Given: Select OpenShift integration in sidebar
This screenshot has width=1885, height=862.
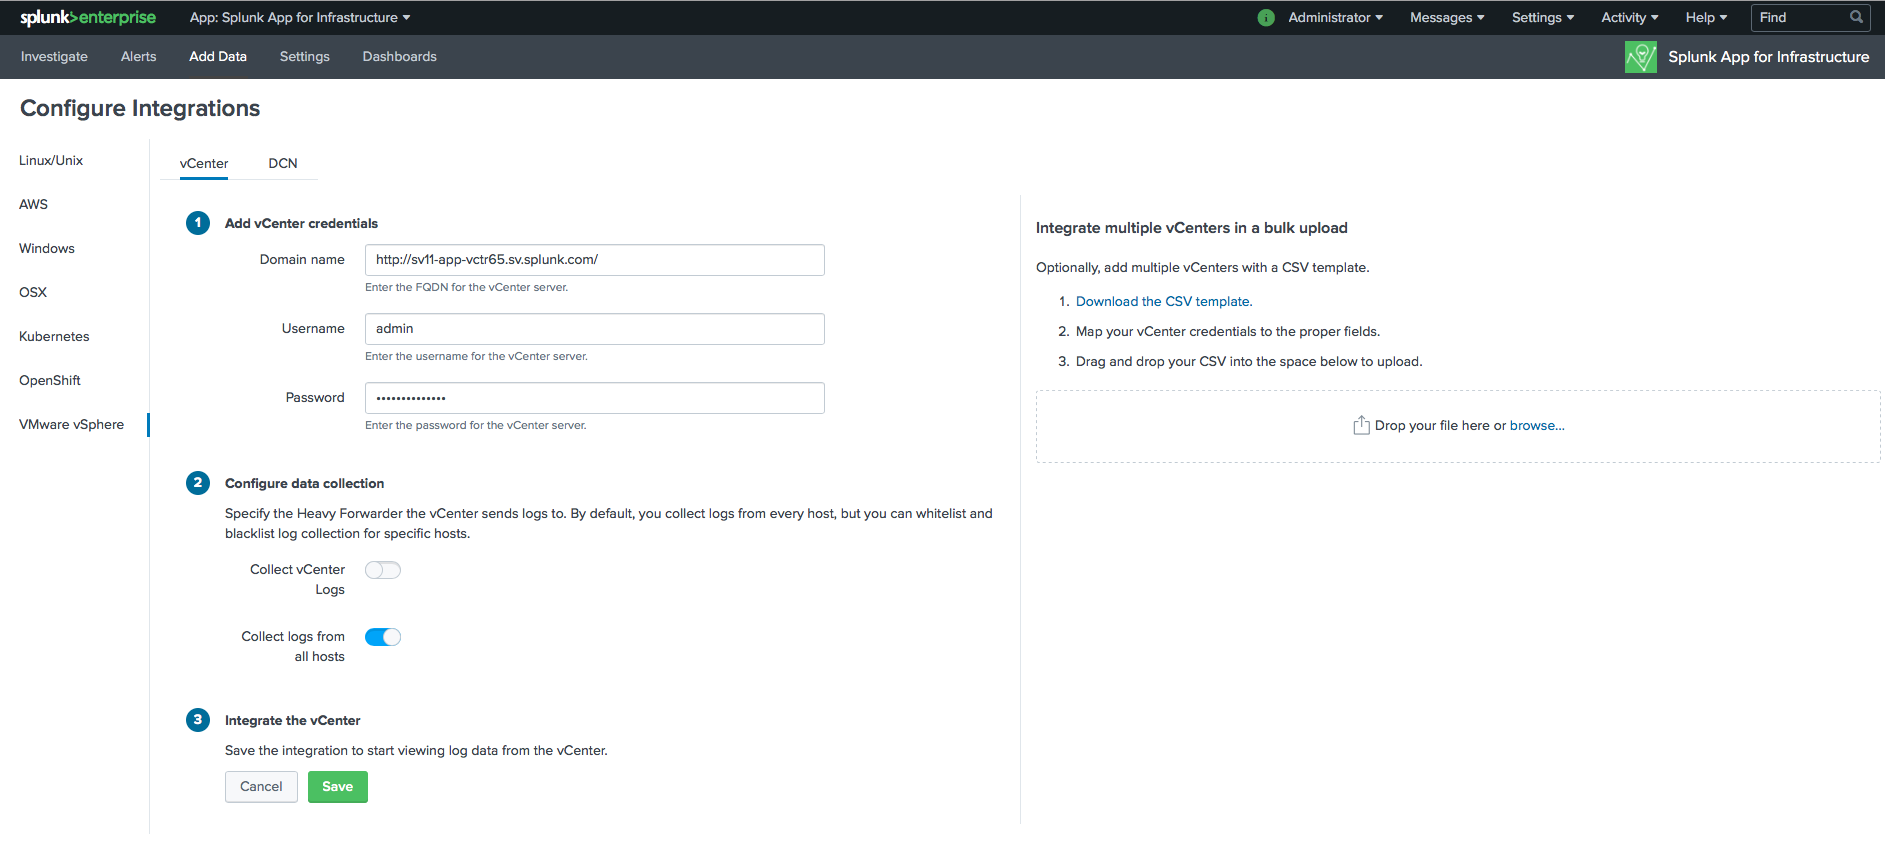Looking at the screenshot, I should click(x=50, y=380).
